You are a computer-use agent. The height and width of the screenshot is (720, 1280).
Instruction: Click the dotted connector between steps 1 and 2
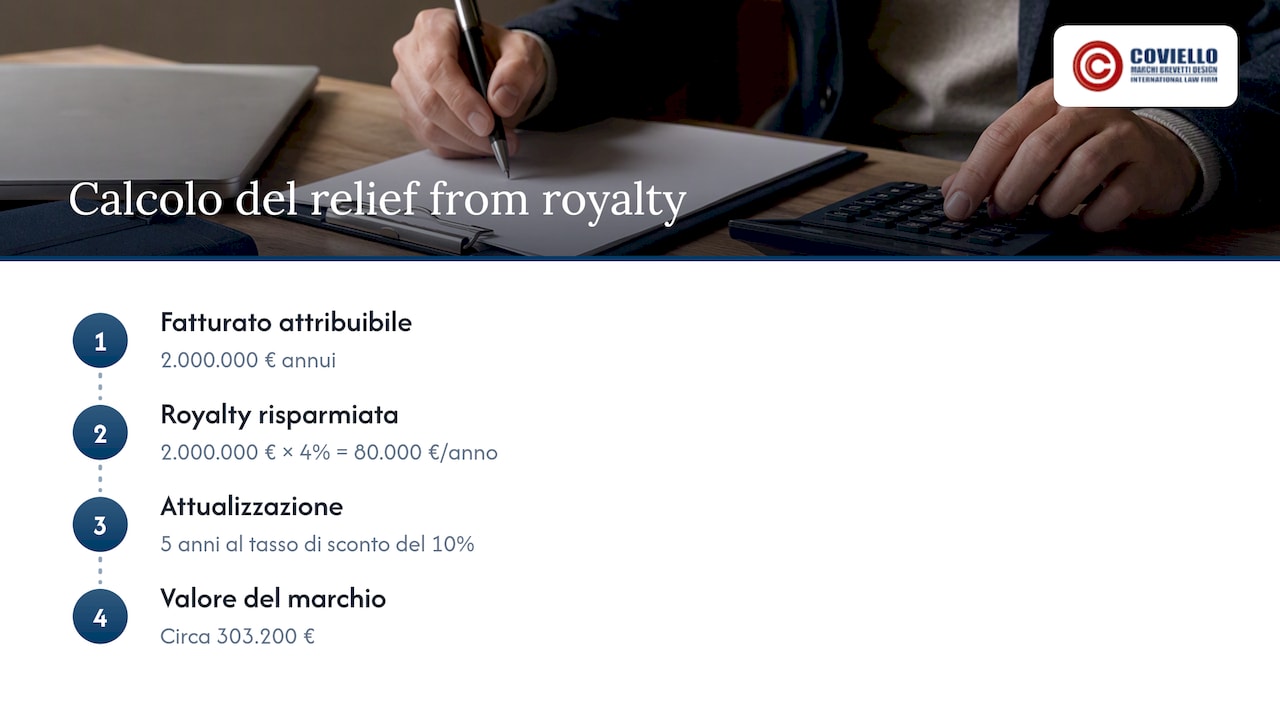[x=100, y=387]
